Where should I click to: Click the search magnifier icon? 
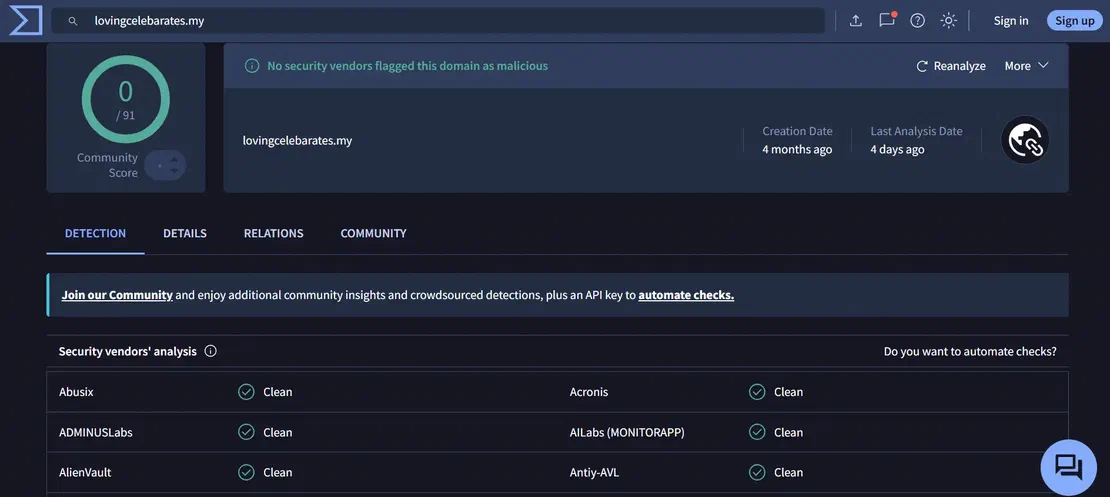click(72, 21)
